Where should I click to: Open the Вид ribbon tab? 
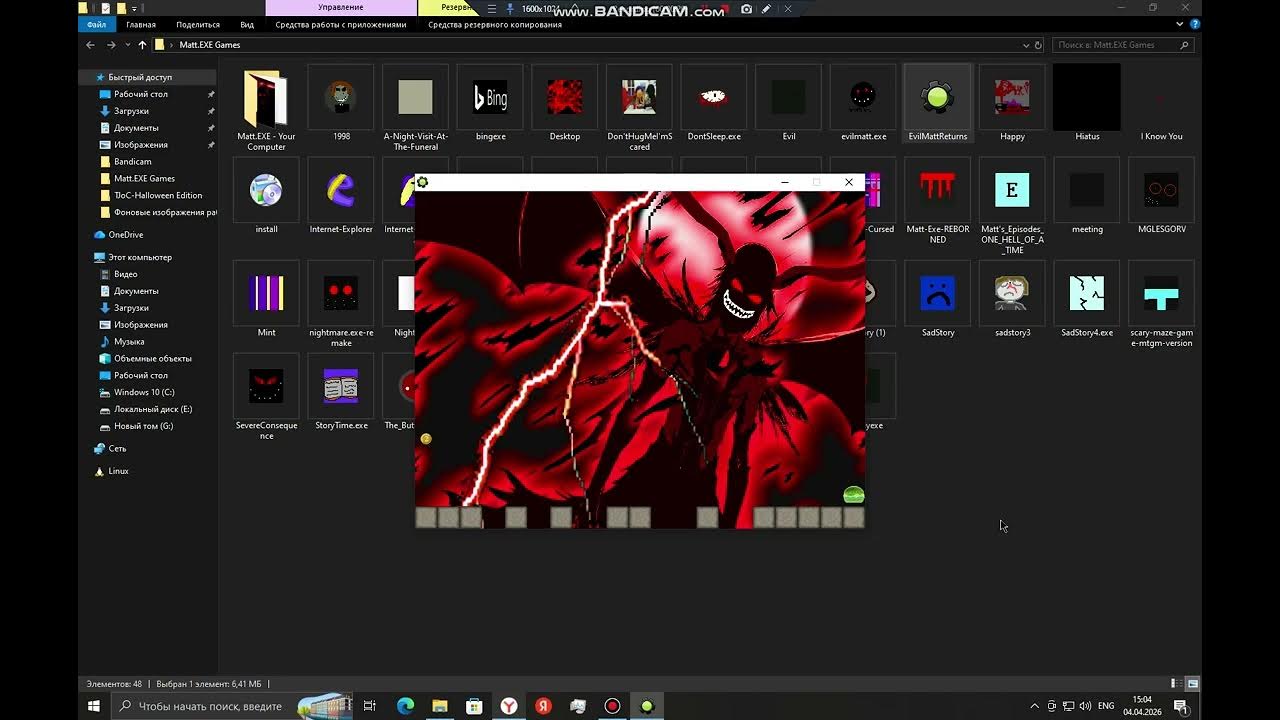coord(247,25)
